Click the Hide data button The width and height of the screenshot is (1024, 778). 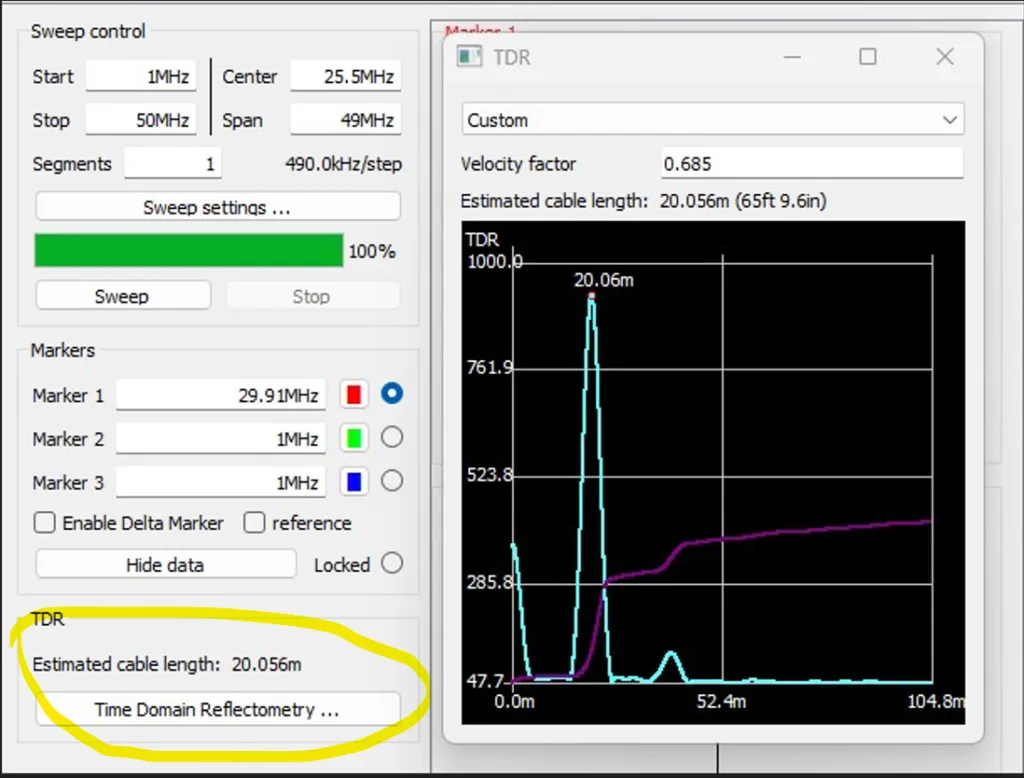point(166,564)
